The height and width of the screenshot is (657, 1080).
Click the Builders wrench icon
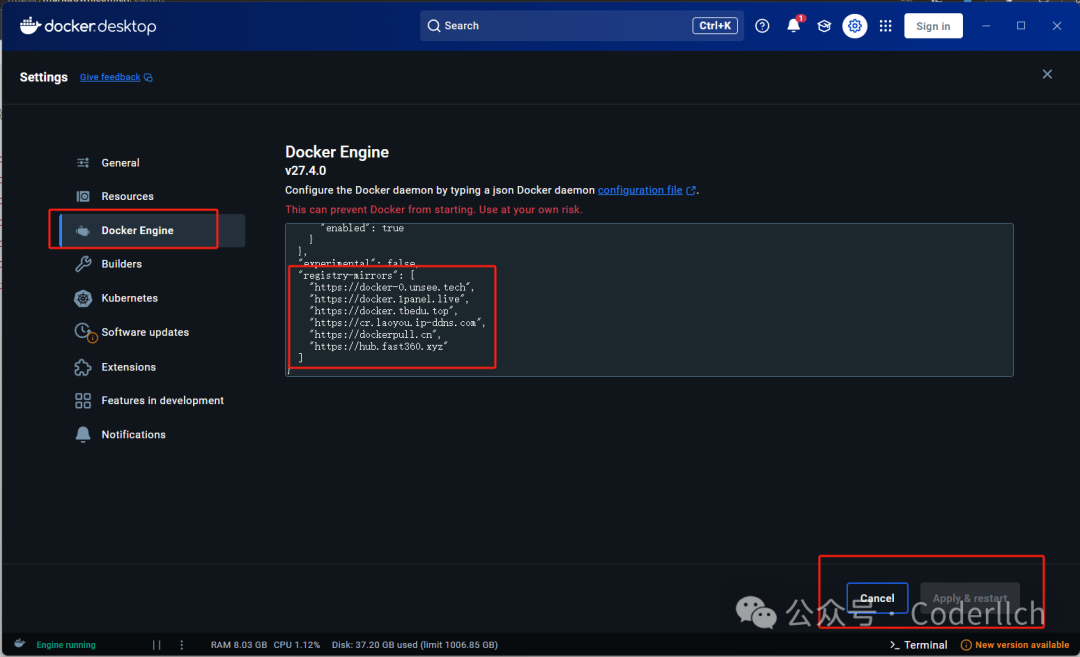(83, 264)
